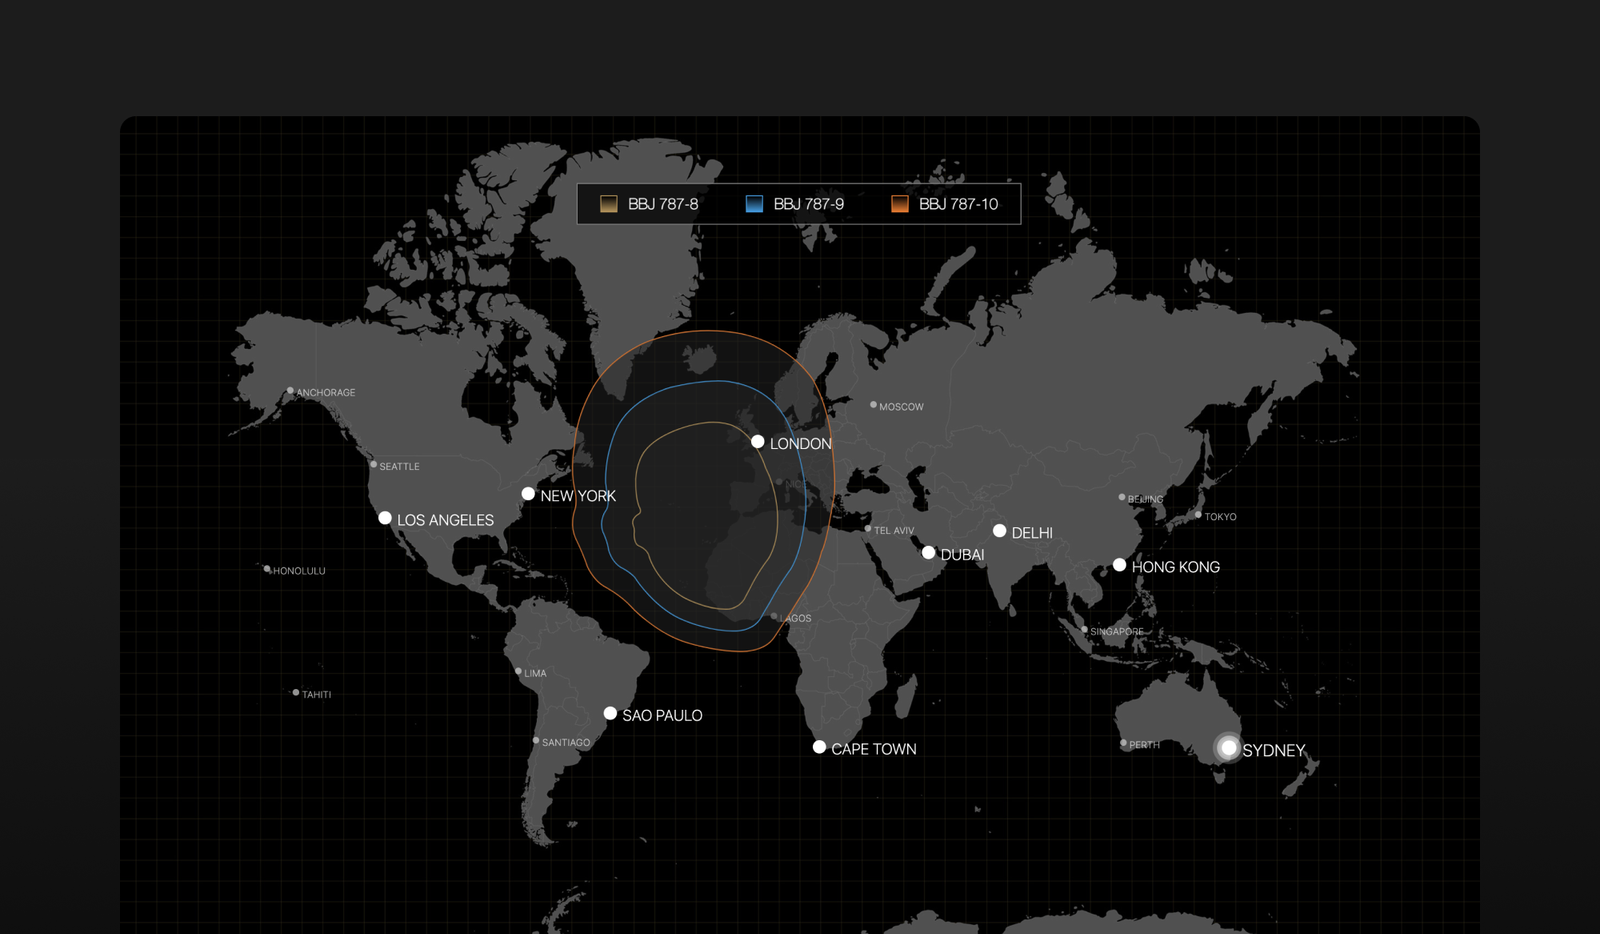This screenshot has width=1600, height=934.
Task: Pick Dubai on the range map
Action: [x=929, y=553]
